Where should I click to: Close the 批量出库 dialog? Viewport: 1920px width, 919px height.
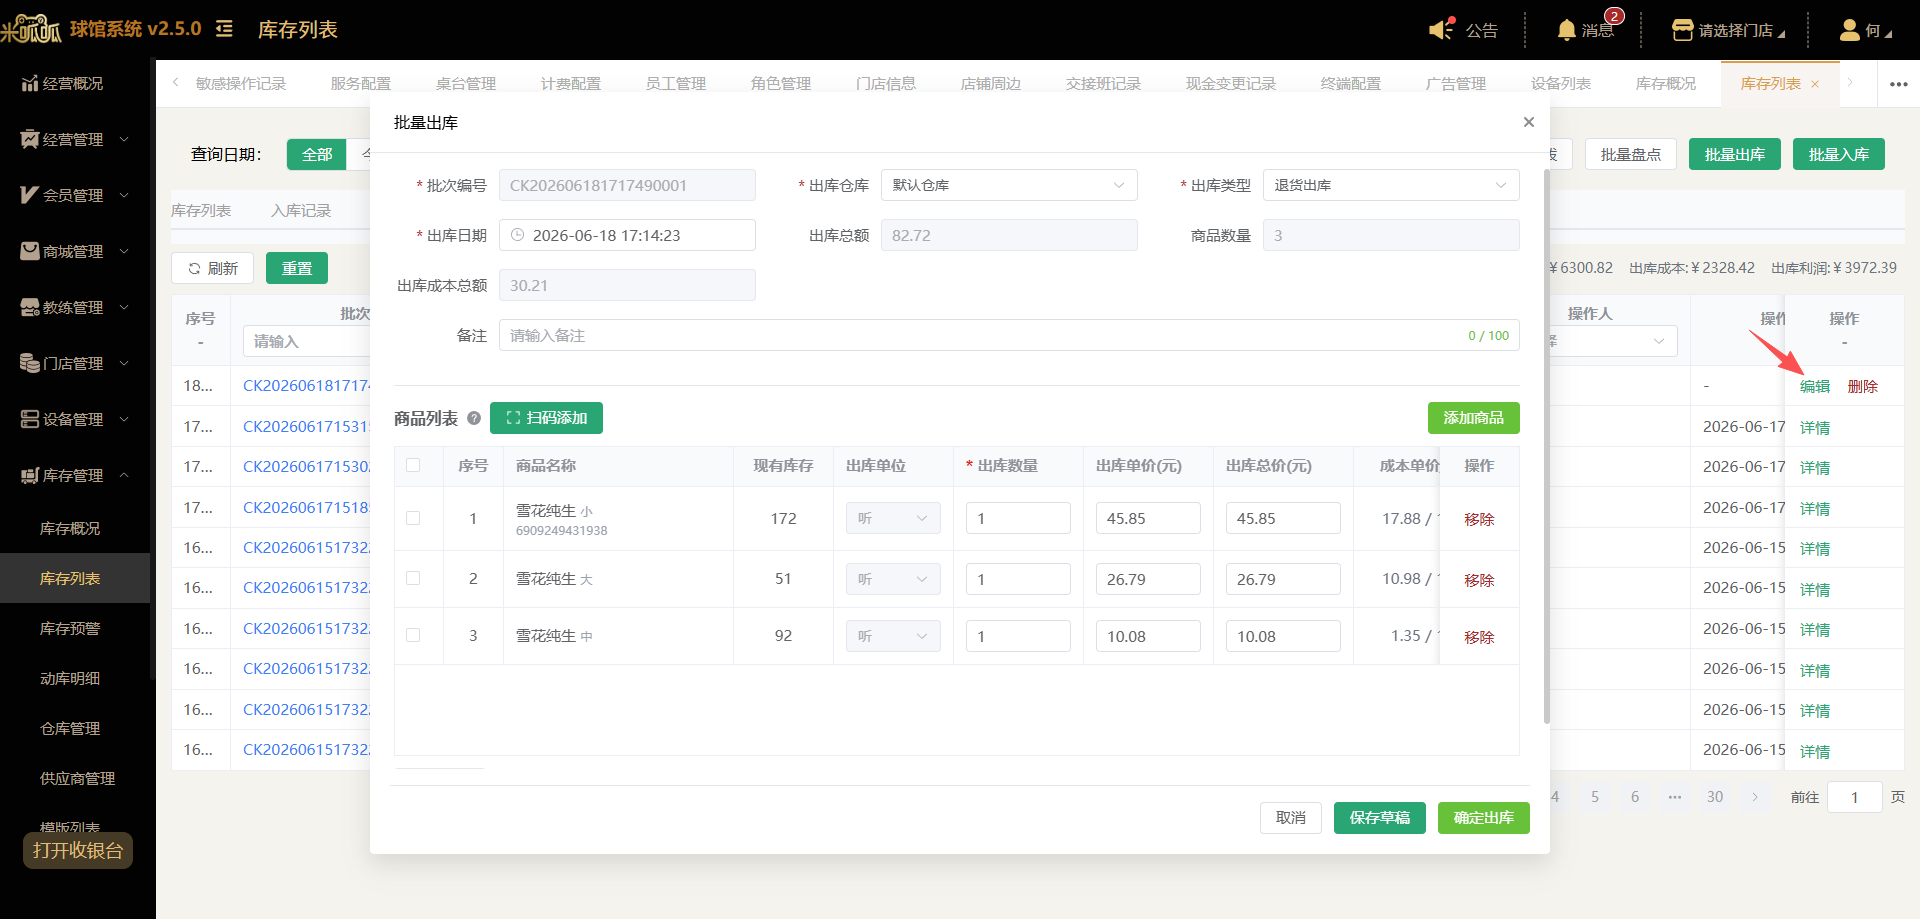[x=1528, y=122]
